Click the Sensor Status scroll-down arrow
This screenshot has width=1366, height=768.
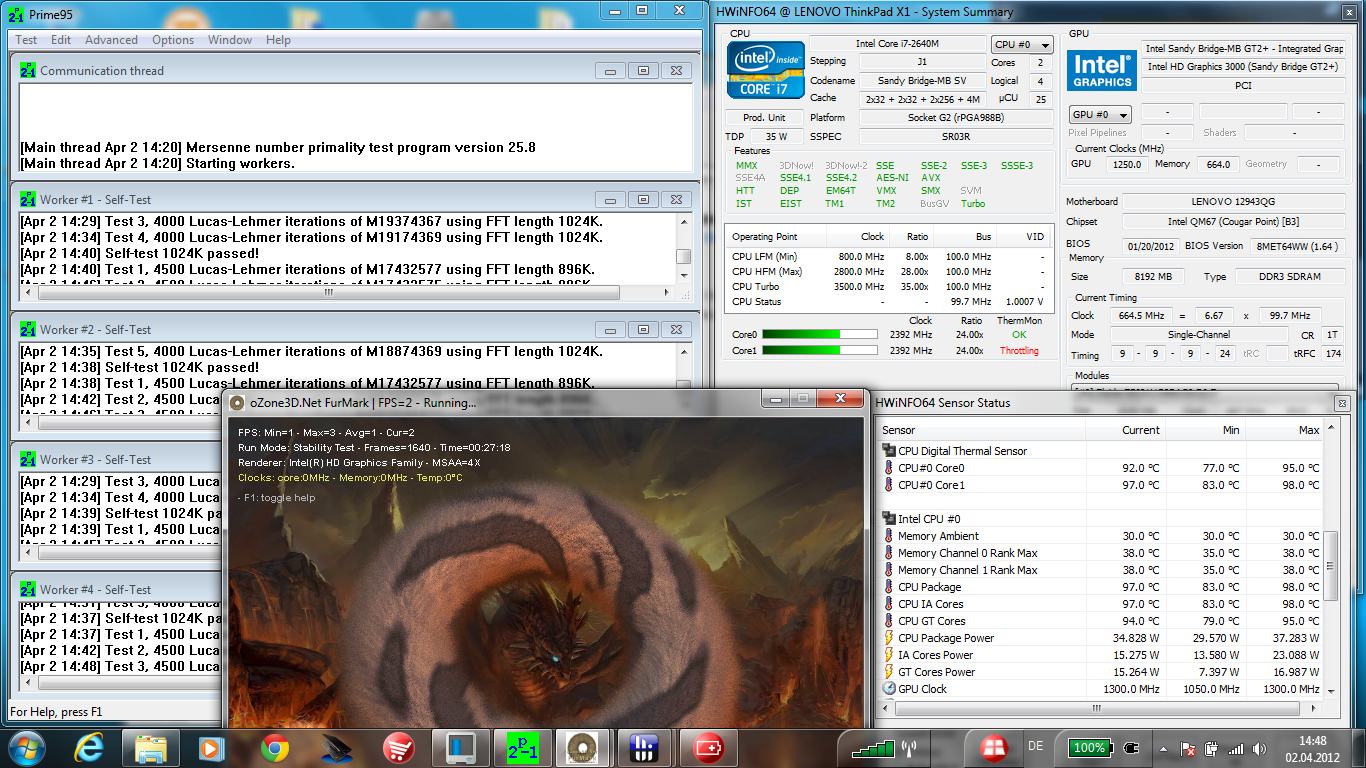click(1330, 690)
